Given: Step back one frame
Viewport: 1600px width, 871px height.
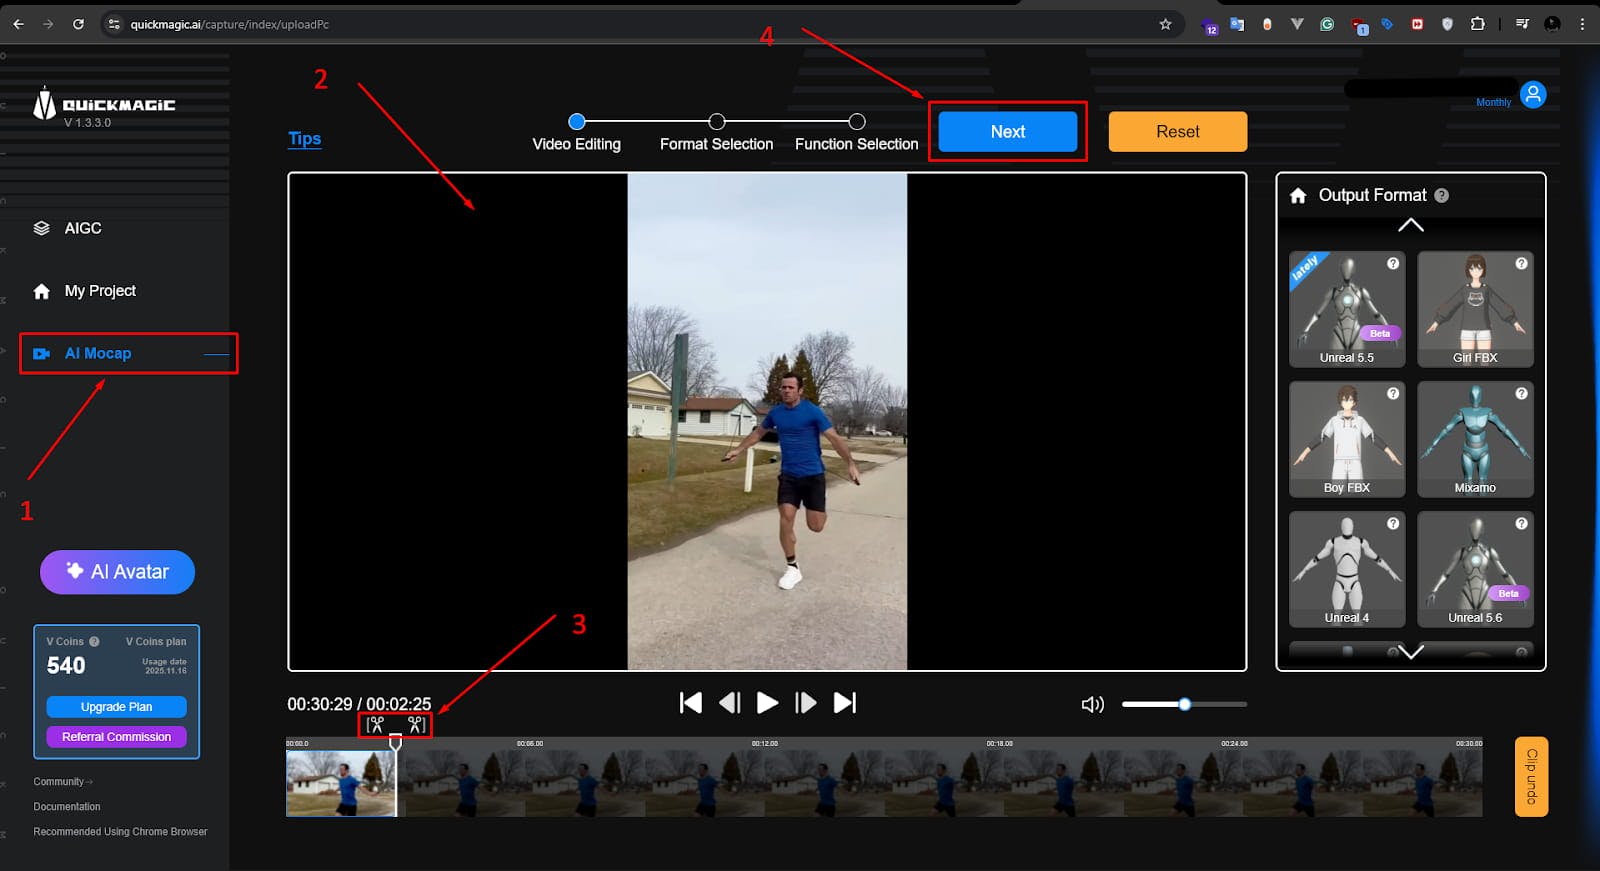Looking at the screenshot, I should [730, 703].
